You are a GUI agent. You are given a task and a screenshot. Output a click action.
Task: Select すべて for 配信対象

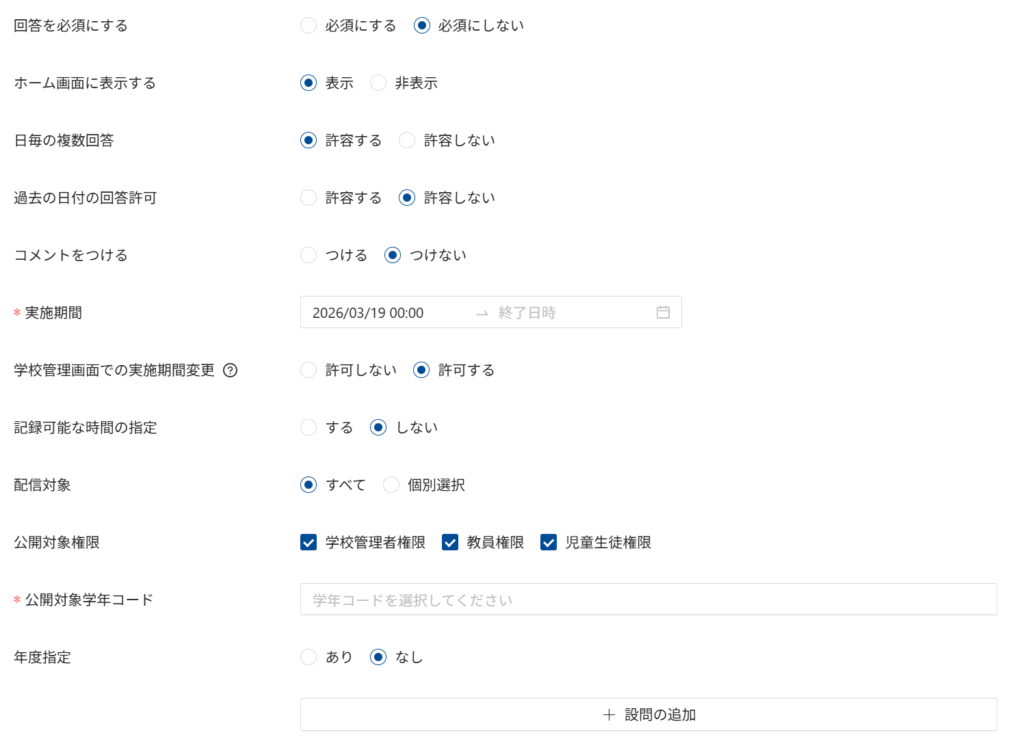tap(309, 485)
